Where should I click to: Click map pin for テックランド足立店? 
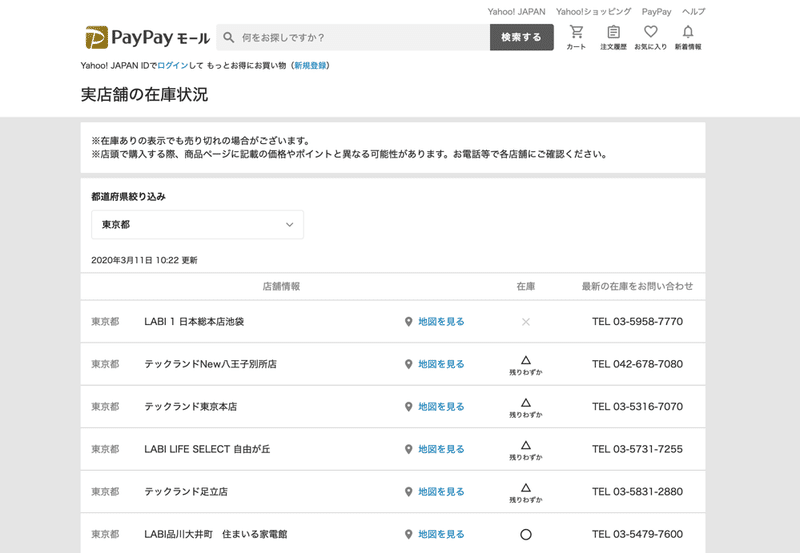click(408, 492)
